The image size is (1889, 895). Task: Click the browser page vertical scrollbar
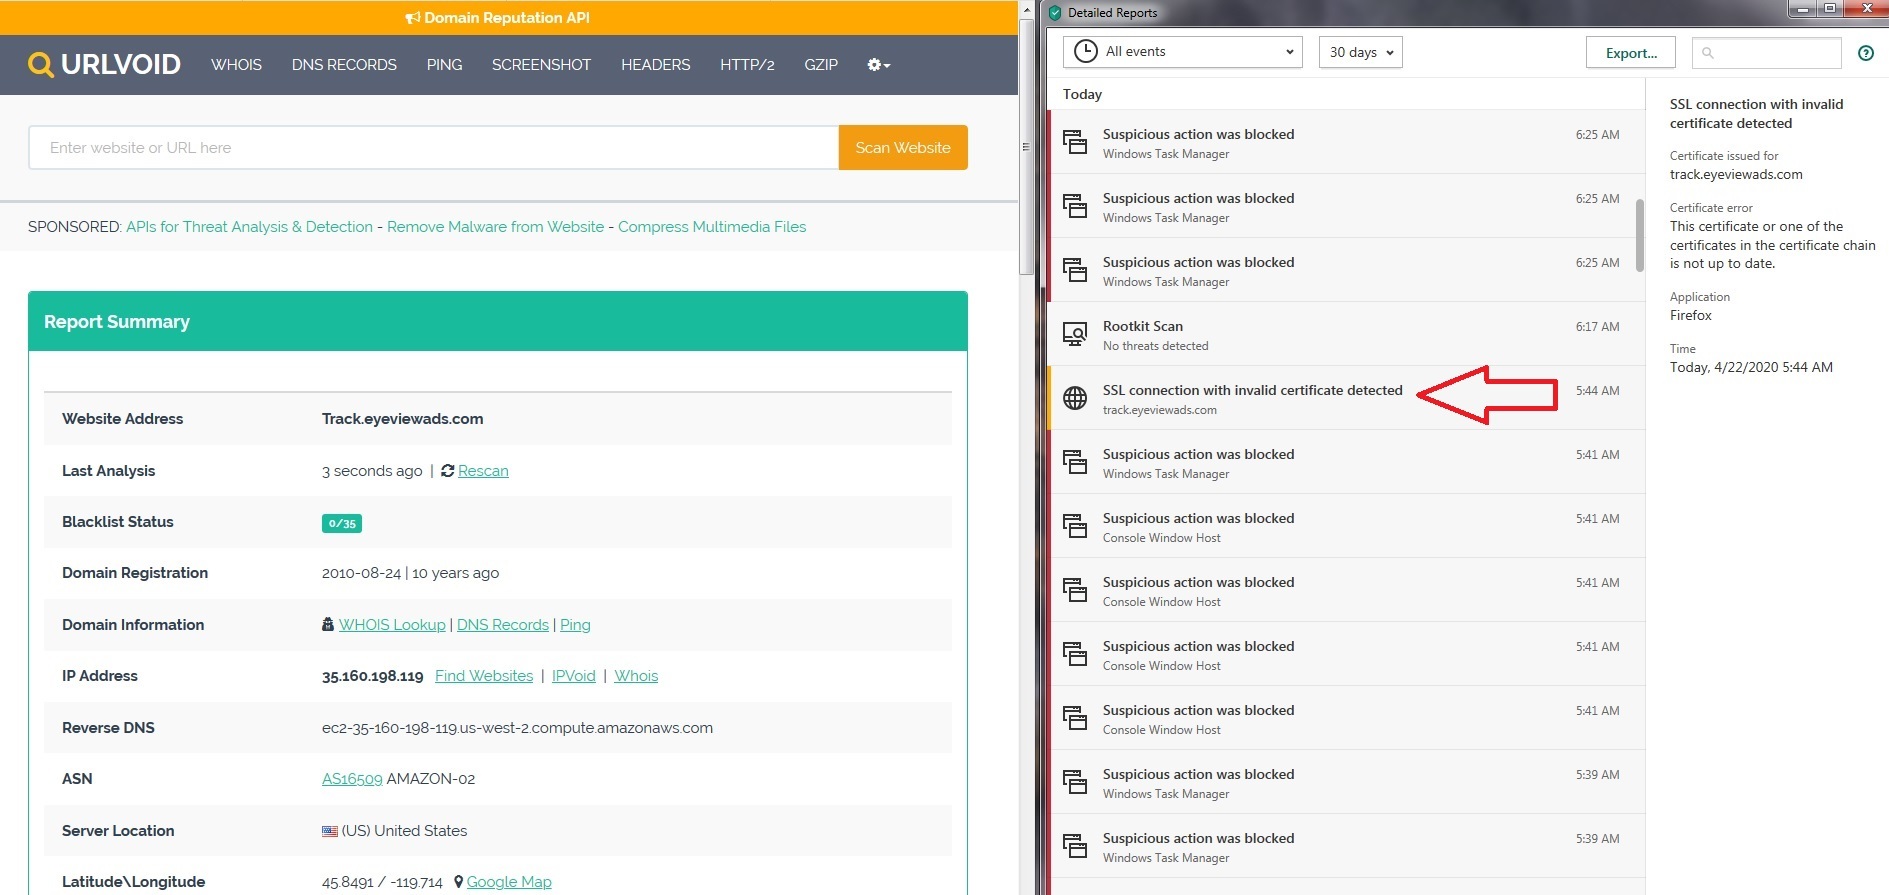[1026, 145]
